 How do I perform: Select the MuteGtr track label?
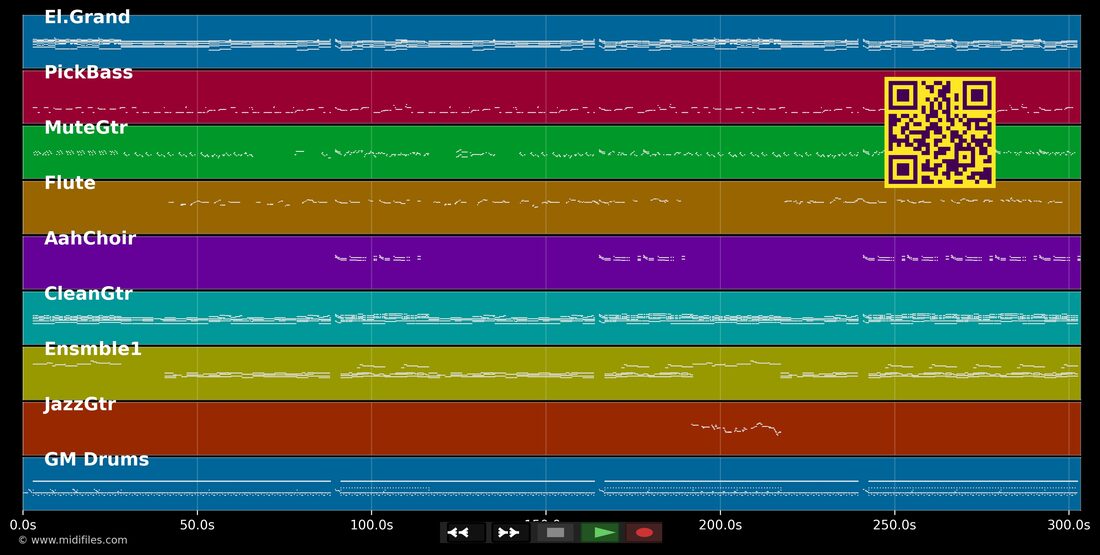coord(86,128)
